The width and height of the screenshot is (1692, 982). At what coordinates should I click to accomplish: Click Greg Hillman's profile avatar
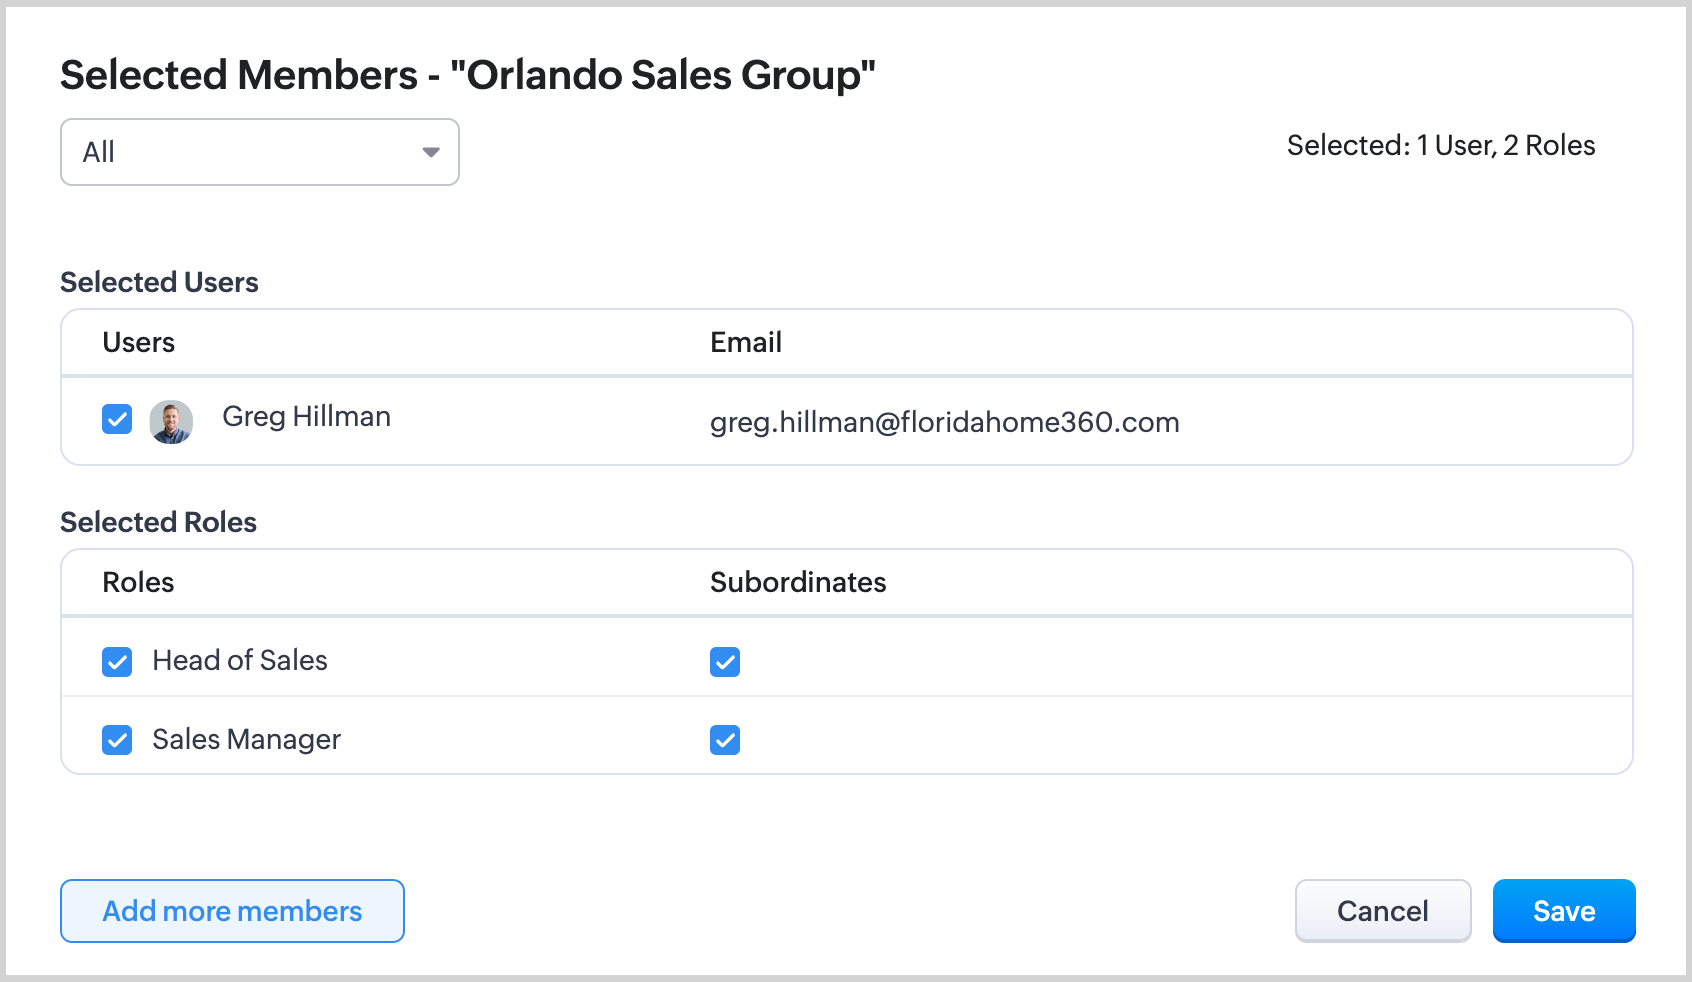pos(171,422)
